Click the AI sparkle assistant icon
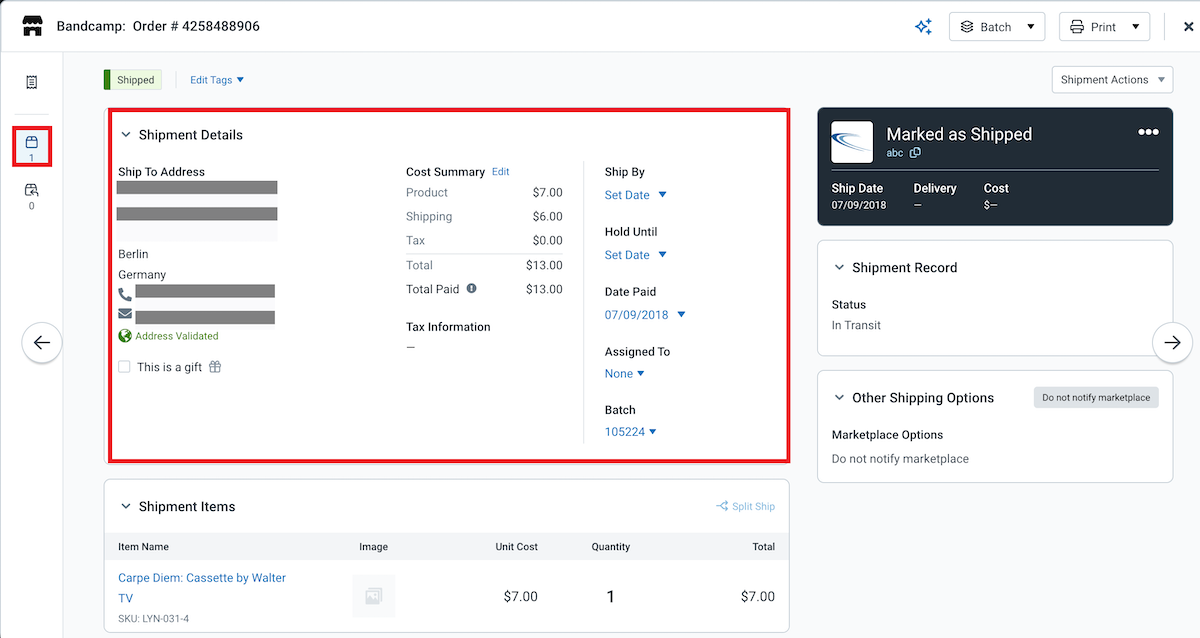 pos(923,27)
